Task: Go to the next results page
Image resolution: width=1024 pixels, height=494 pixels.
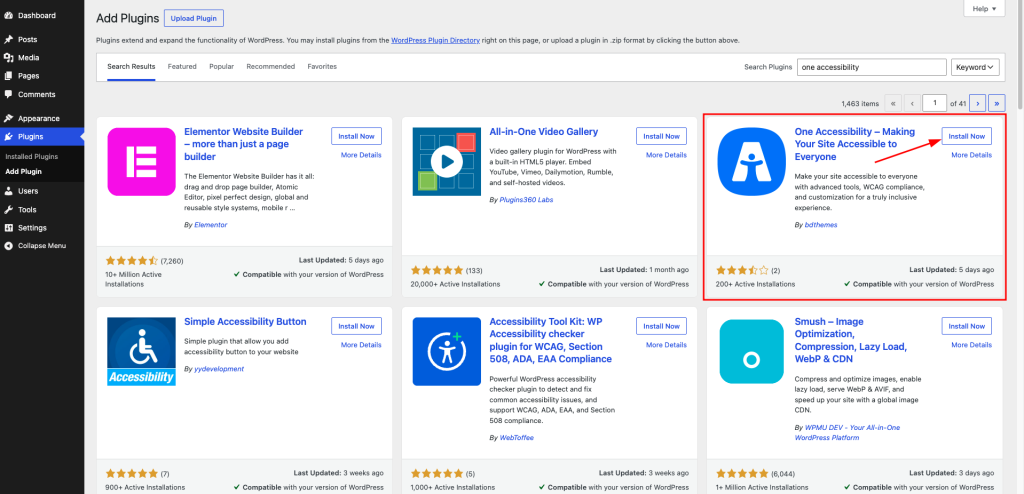Action: pyautogui.click(x=977, y=103)
